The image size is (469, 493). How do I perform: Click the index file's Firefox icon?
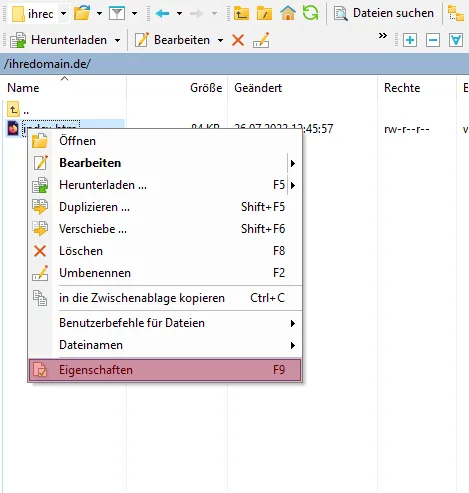(13, 128)
